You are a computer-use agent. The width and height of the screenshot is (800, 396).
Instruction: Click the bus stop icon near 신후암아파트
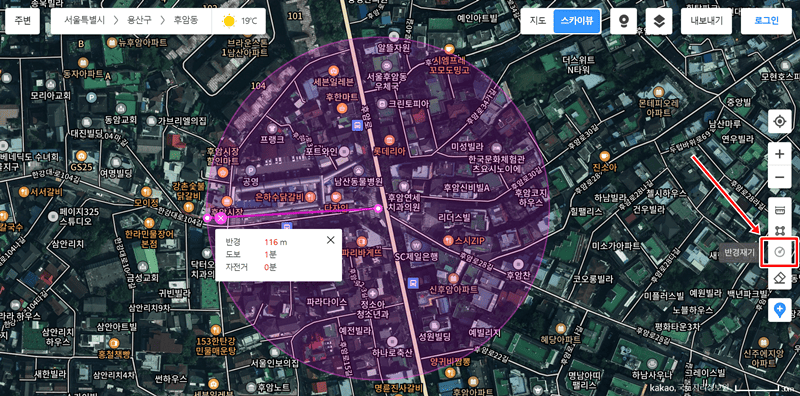pyautogui.click(x=414, y=282)
